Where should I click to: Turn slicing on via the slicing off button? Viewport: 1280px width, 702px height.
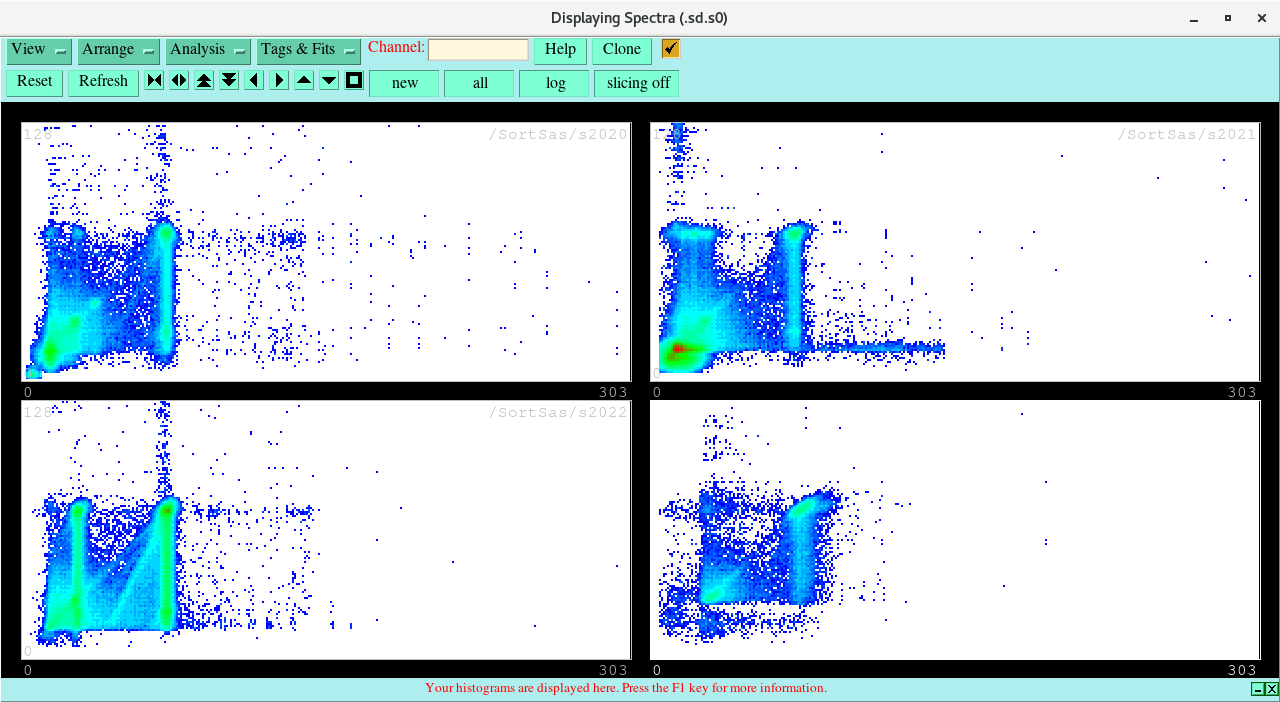(636, 83)
